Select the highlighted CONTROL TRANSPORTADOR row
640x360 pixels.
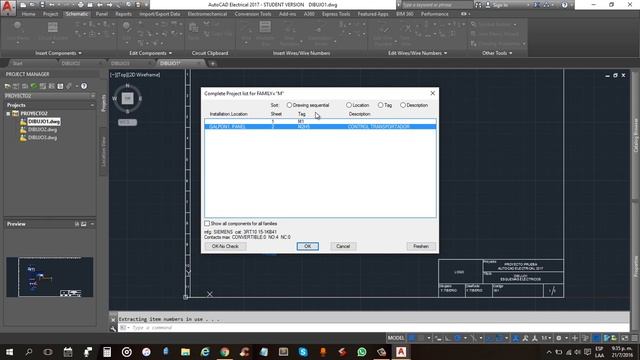(320, 127)
